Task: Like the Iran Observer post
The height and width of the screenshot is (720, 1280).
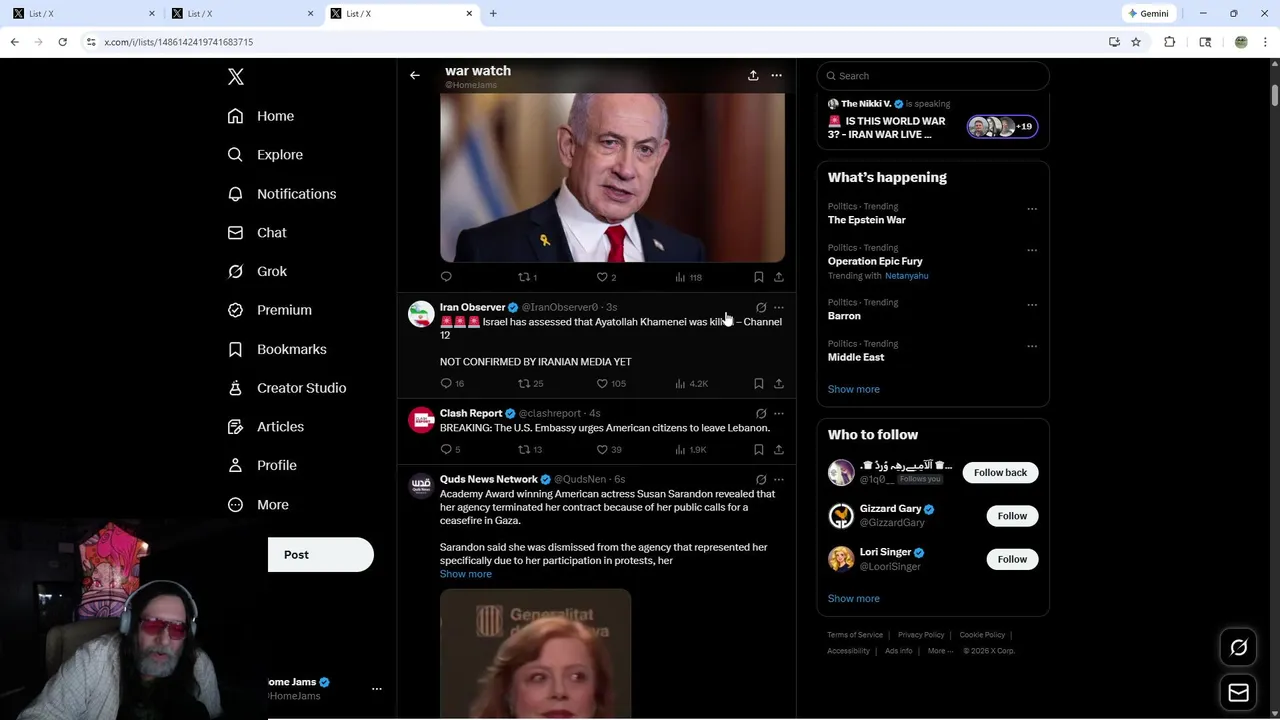Action: point(611,383)
